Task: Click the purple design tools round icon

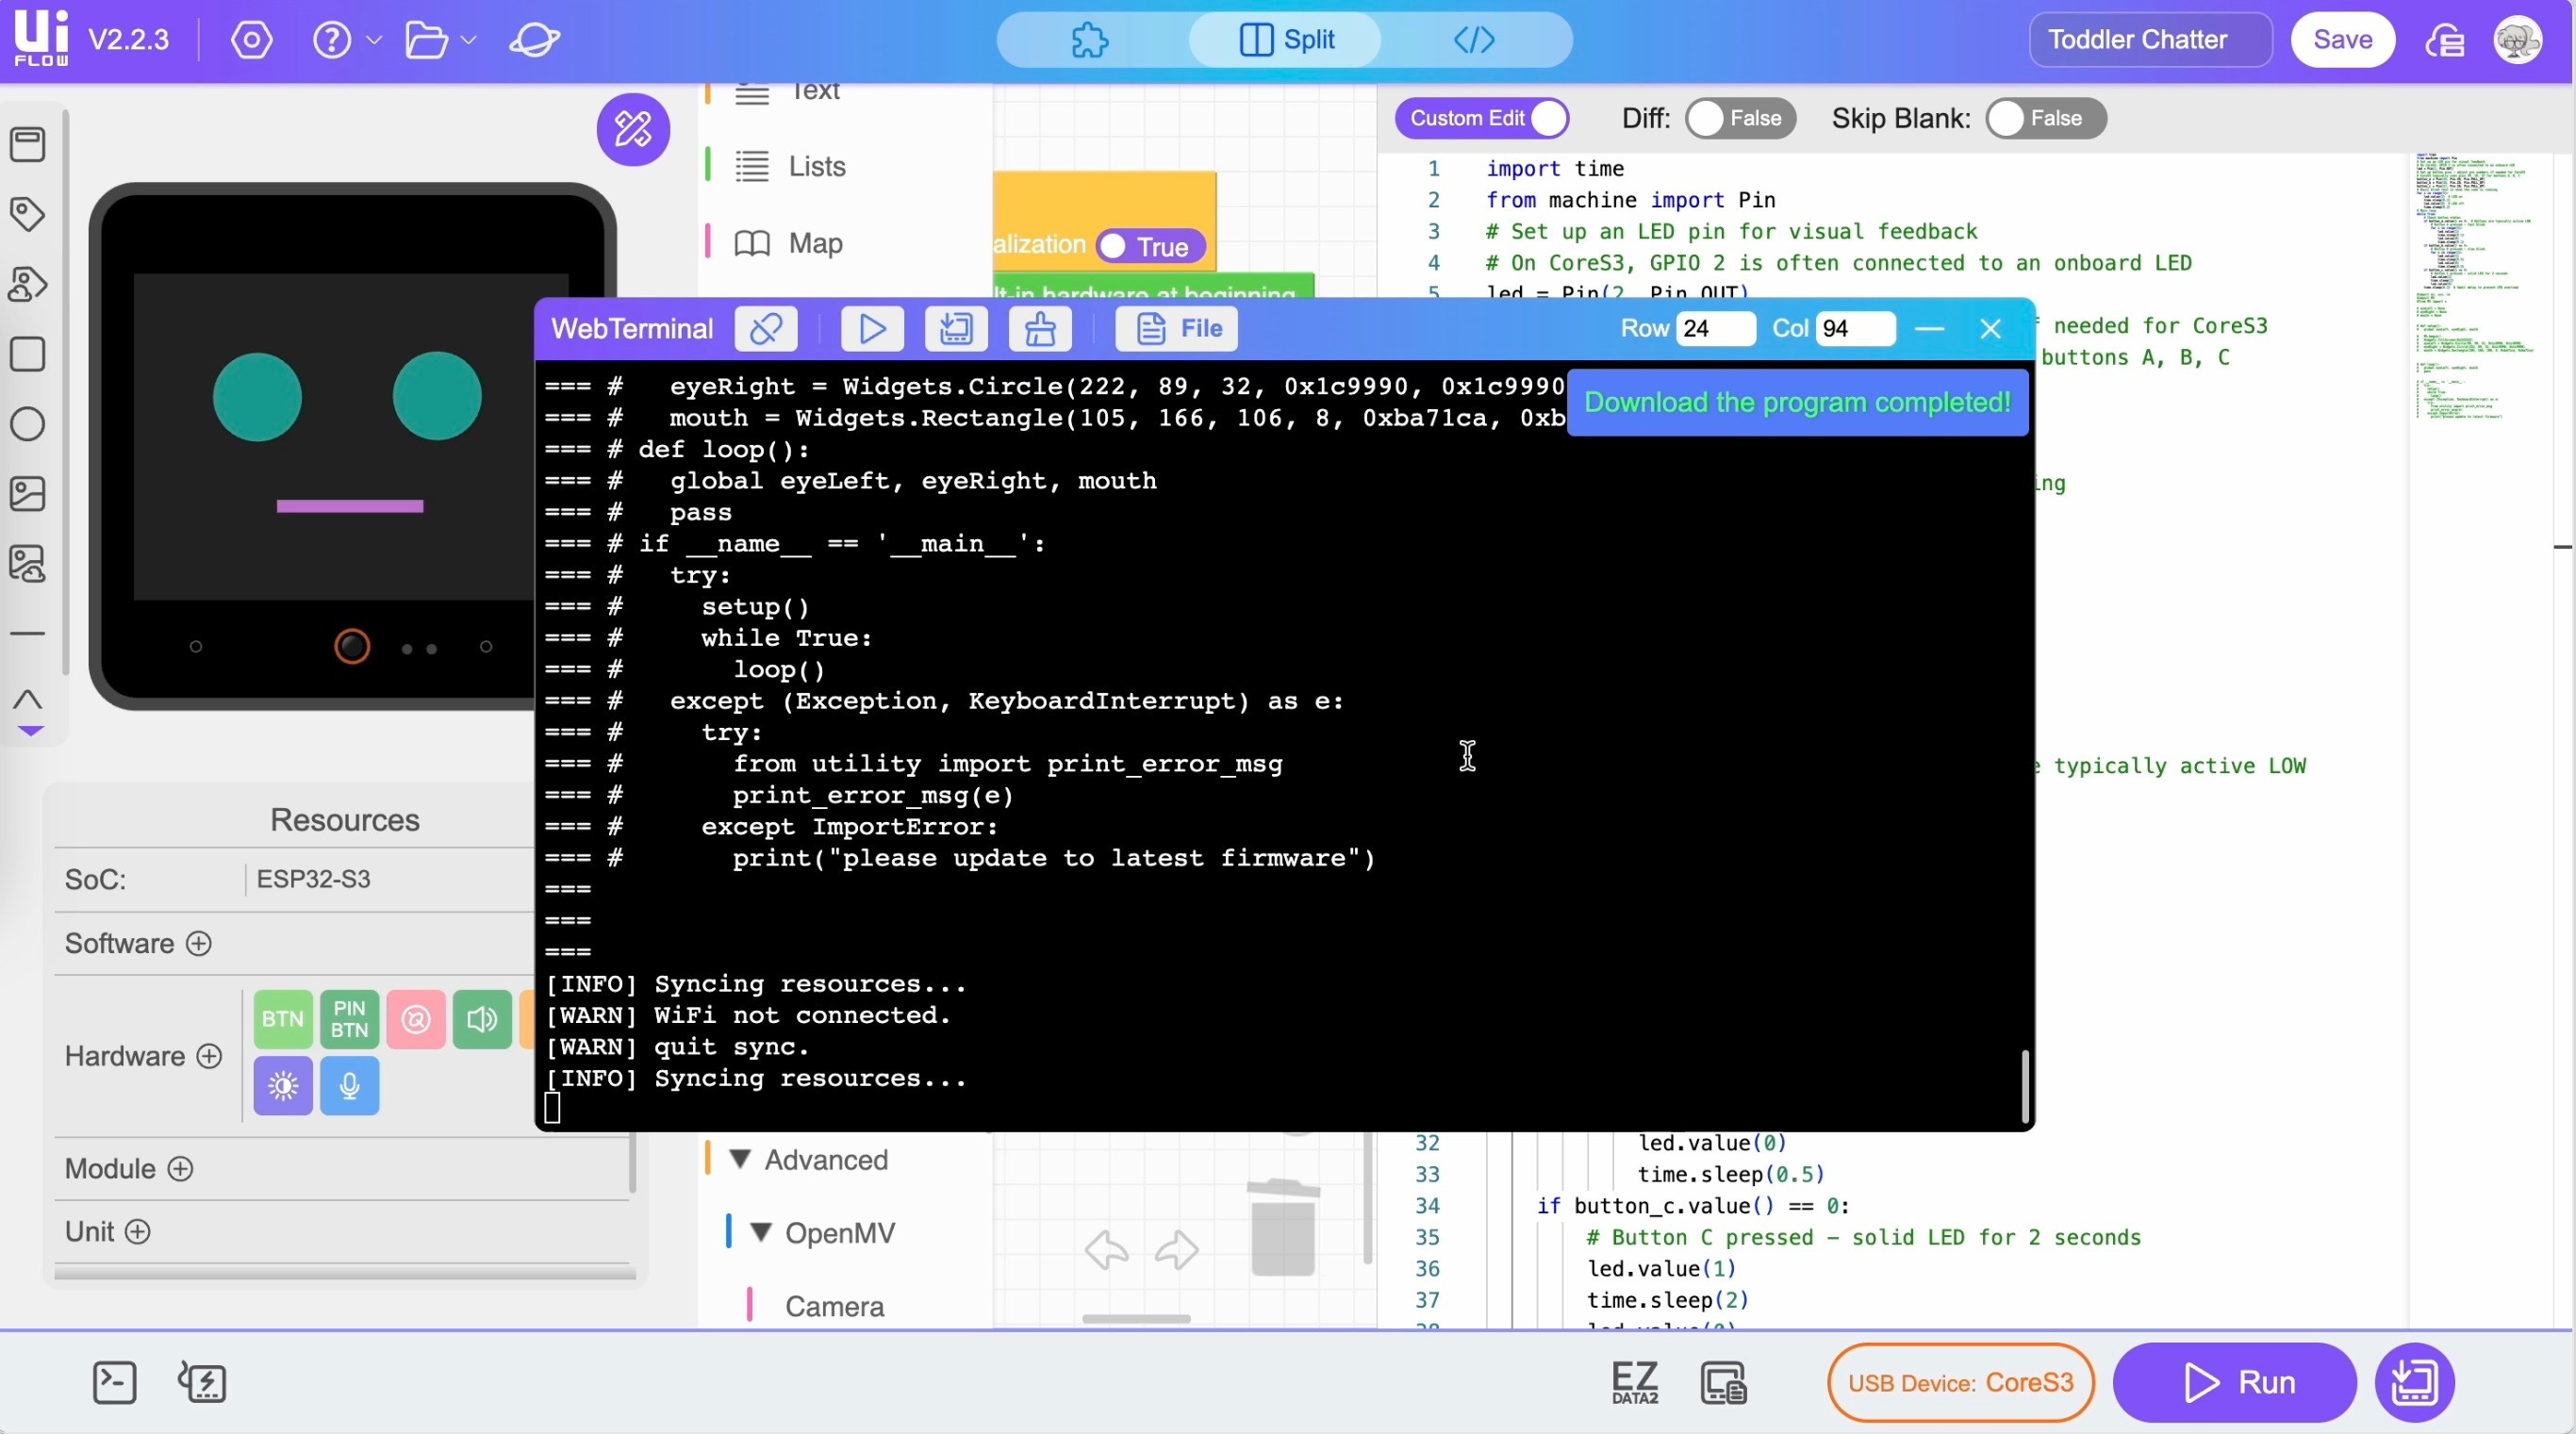Action: (633, 129)
